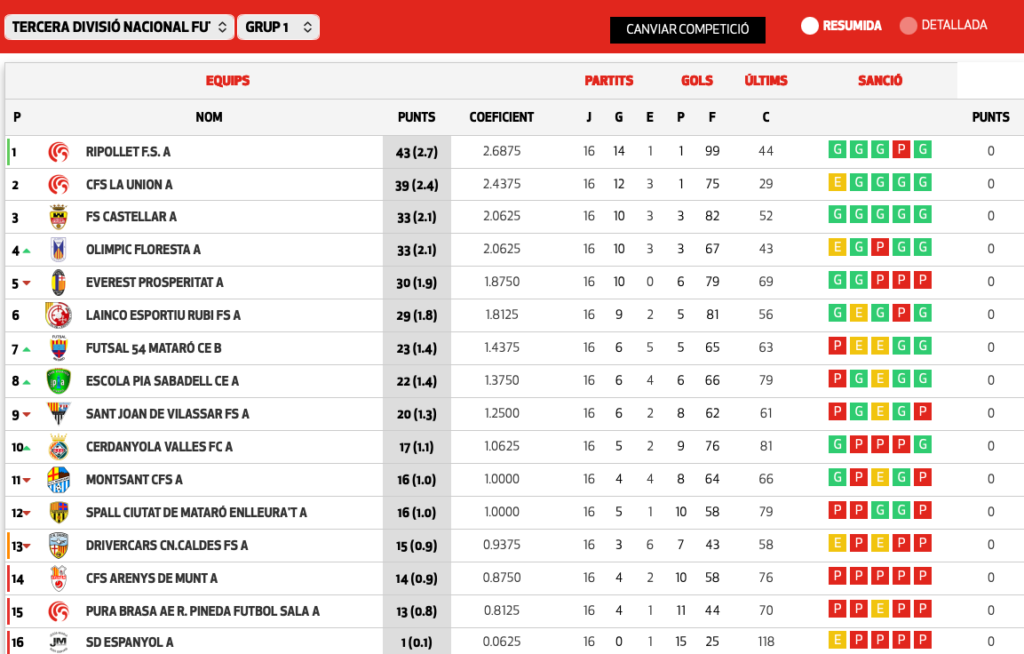Sort by the Coeficient column header
1024x654 pixels.
(501, 117)
